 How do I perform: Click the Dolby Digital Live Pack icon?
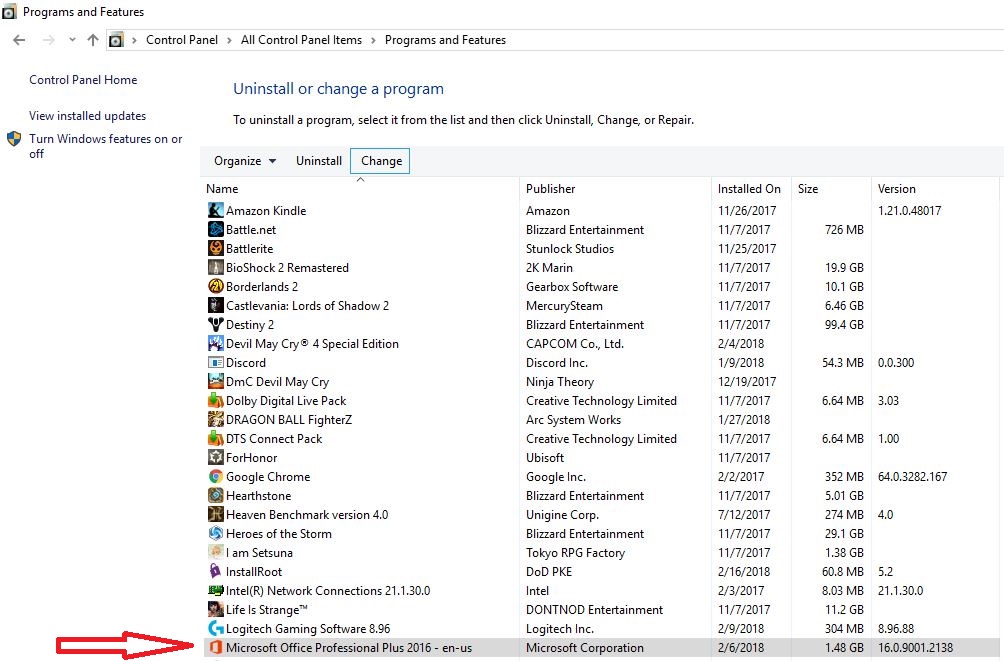[x=216, y=400]
